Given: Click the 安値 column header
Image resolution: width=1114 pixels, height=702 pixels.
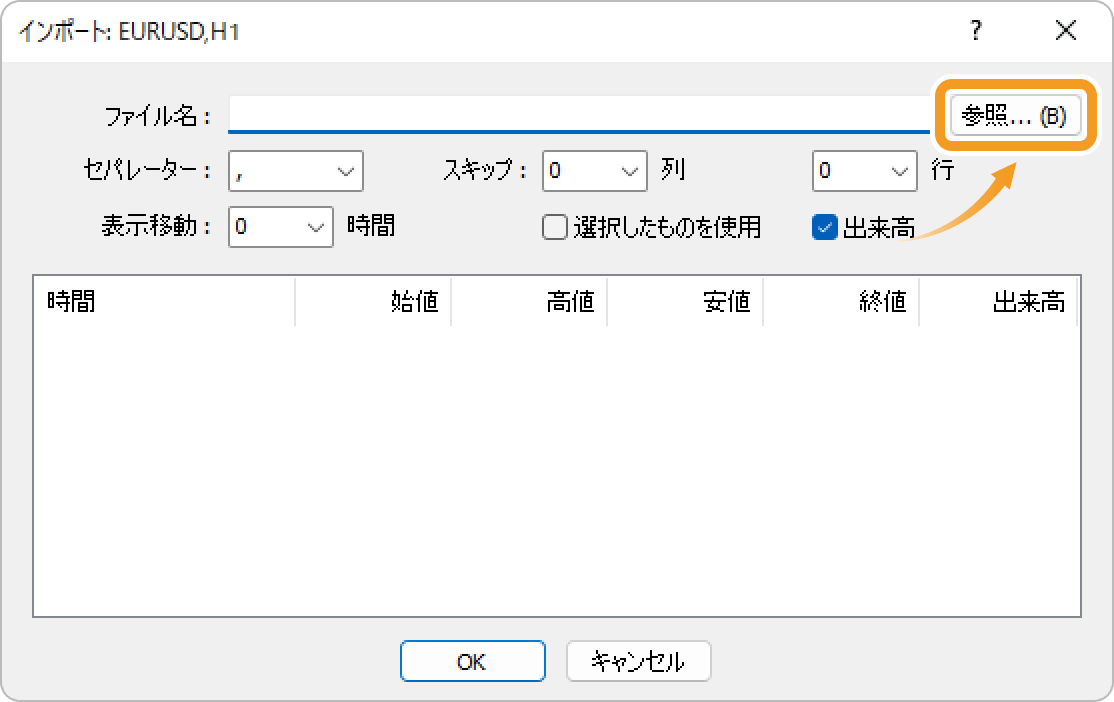Looking at the screenshot, I should point(685,302).
